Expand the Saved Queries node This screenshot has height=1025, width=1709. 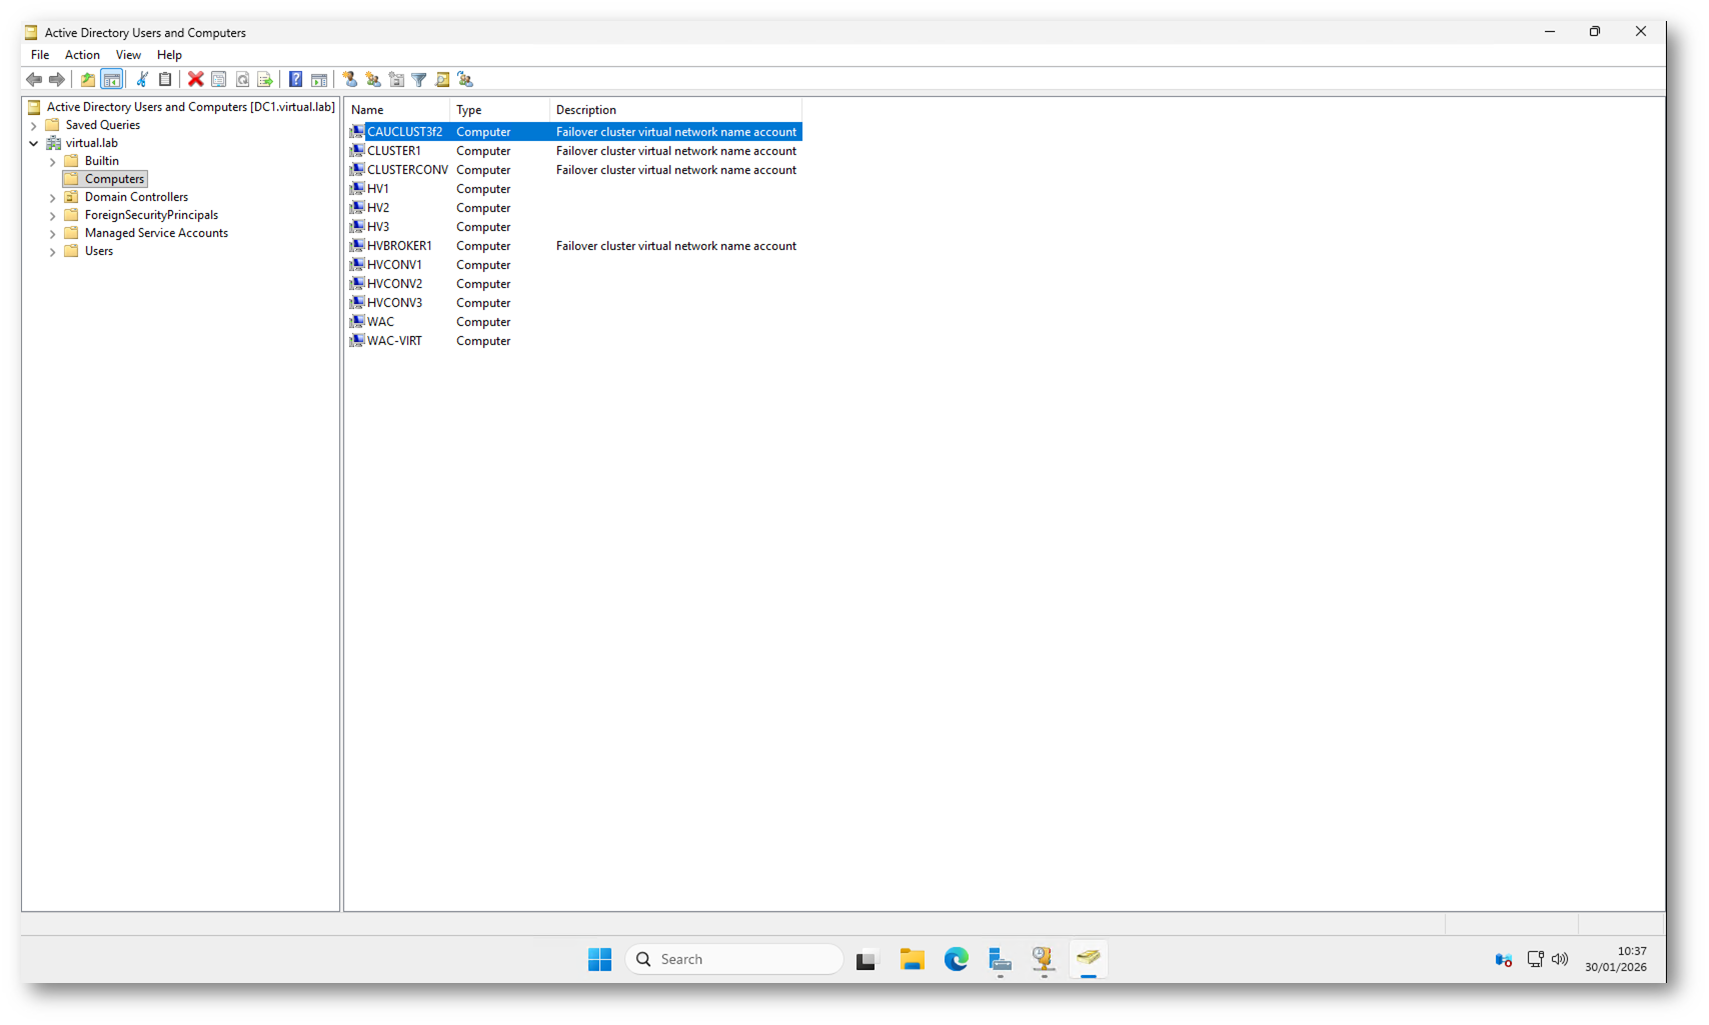pyautogui.click(x=34, y=126)
